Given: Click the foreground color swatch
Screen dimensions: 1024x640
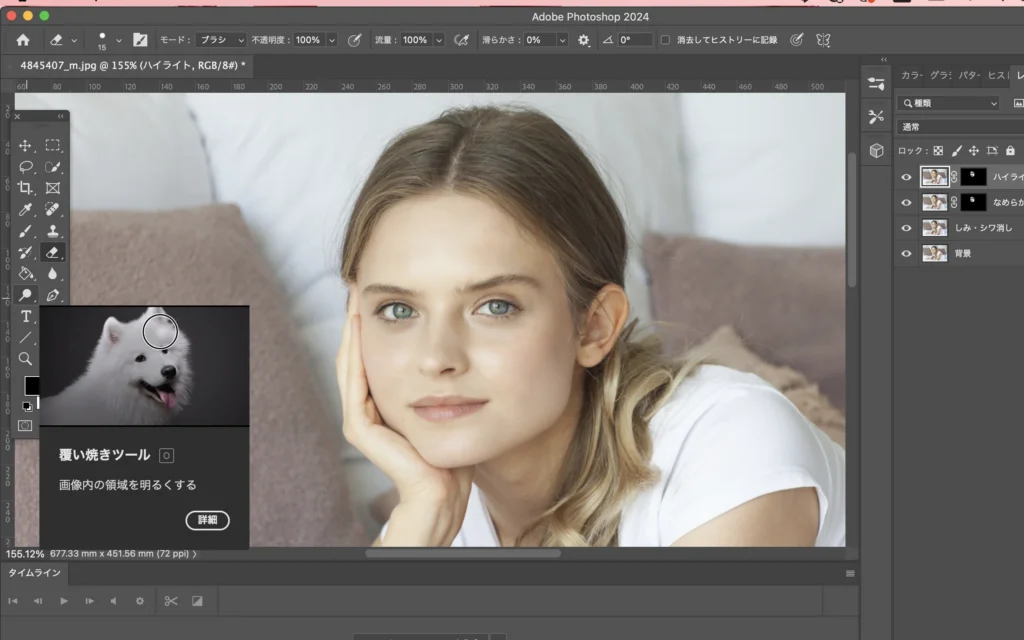Looking at the screenshot, I should click(x=32, y=385).
